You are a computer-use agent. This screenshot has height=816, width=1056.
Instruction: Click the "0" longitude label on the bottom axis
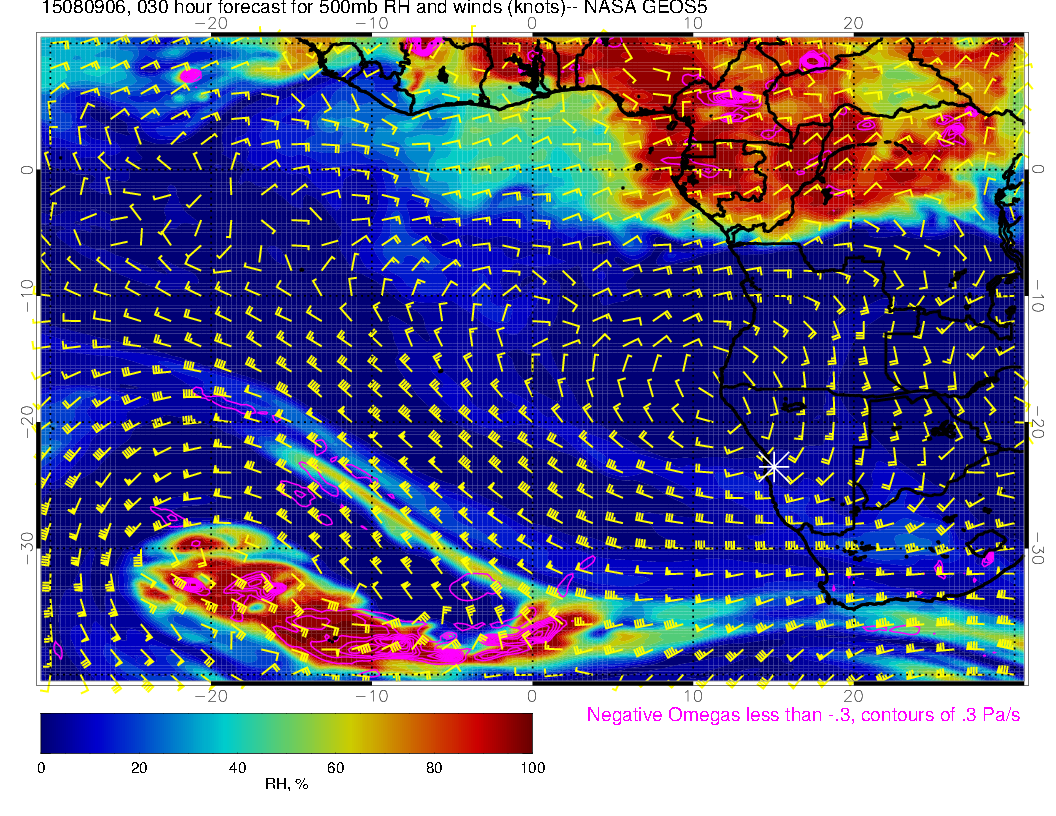tap(532, 694)
